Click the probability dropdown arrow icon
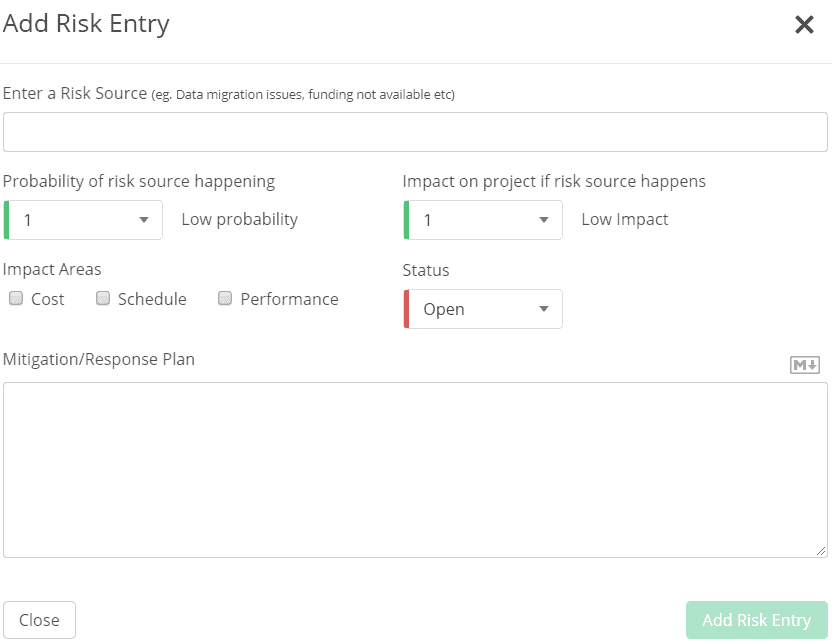The height and width of the screenshot is (644, 832). [x=144, y=220]
